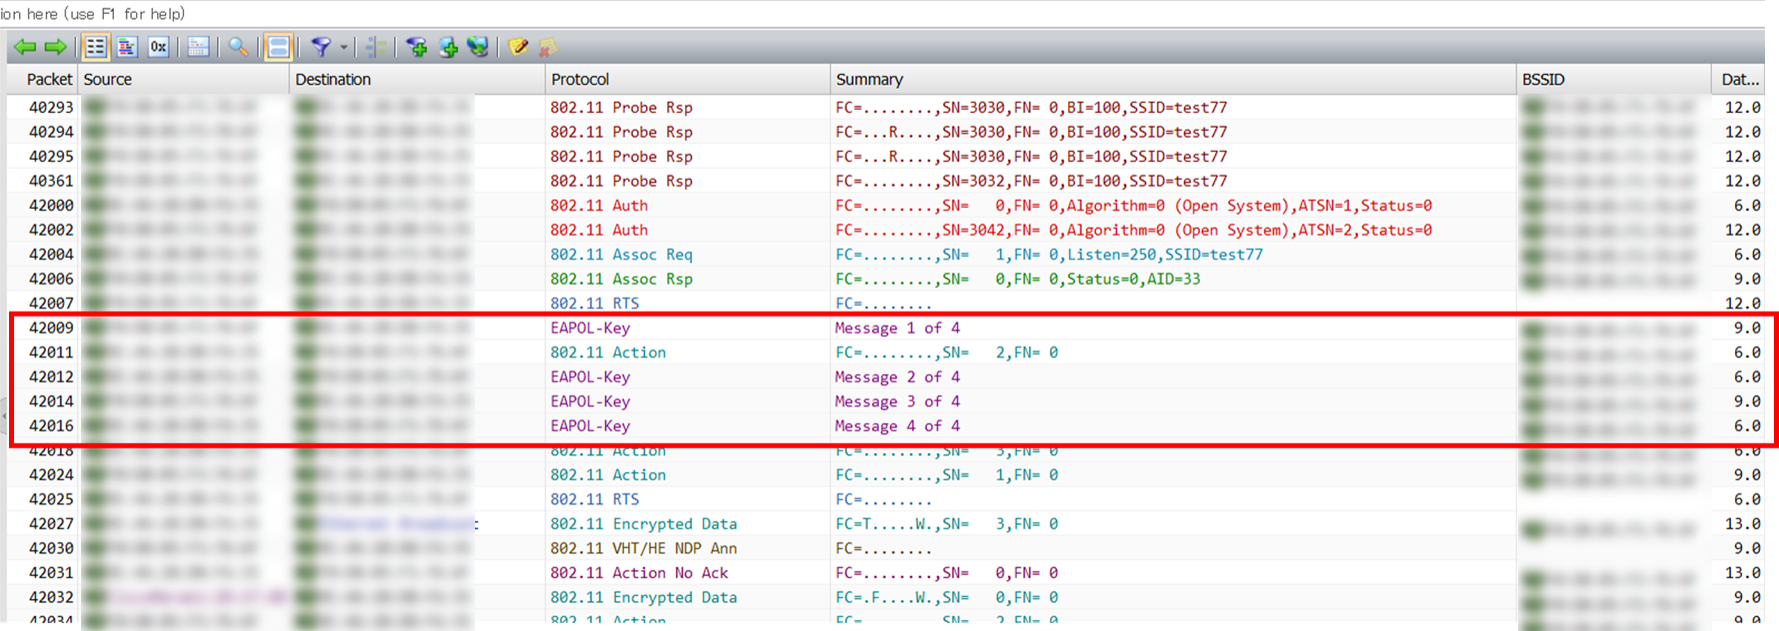
Task: Click the globe network icon with arrow
Action: click(479, 47)
